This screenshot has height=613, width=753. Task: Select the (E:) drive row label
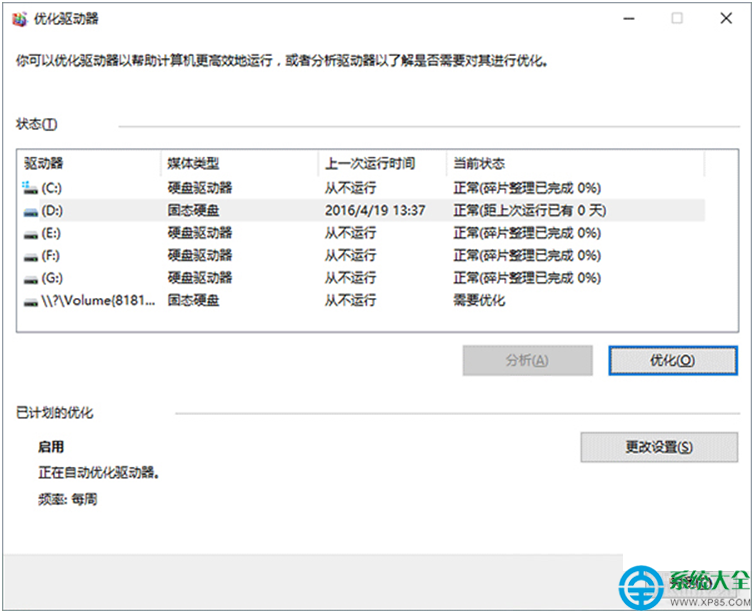[51, 233]
